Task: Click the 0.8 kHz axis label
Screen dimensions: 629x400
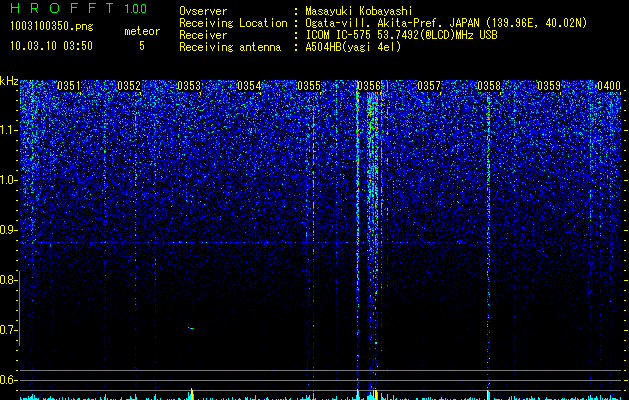Action: (8, 280)
